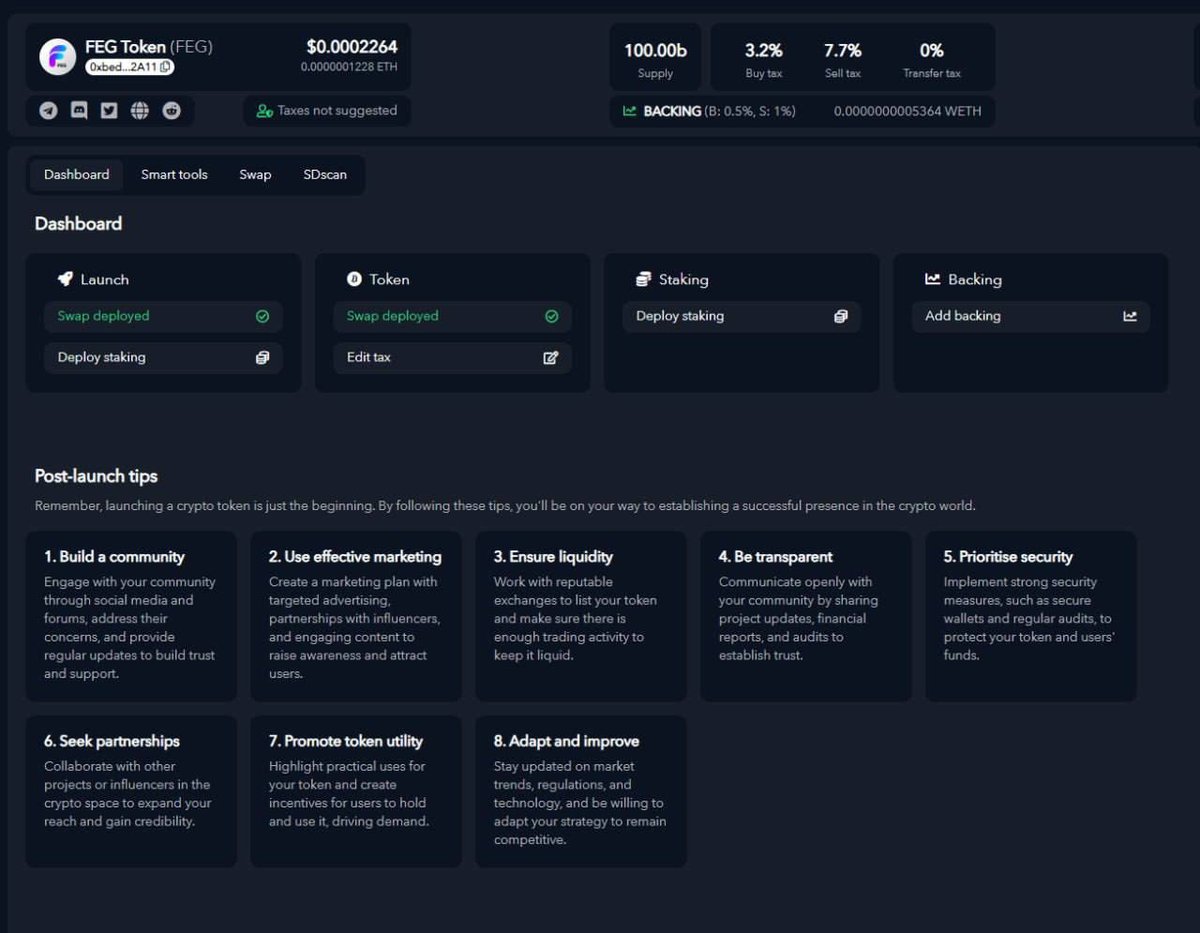Click the Taxes not suggested badge
This screenshot has height=933, width=1200.
tap(327, 111)
